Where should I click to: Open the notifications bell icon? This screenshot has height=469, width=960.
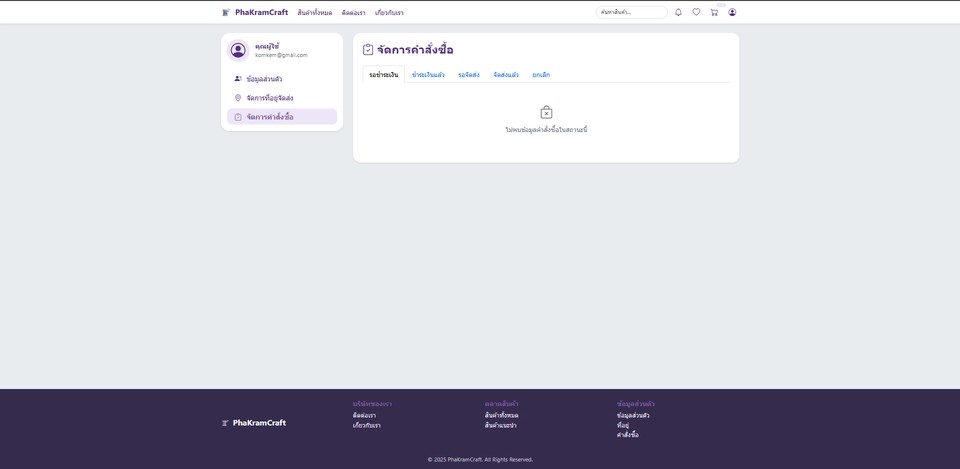(x=678, y=12)
